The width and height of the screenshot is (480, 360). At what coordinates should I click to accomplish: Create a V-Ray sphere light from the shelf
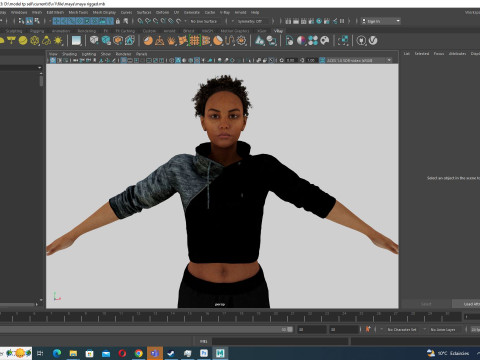(x=23, y=41)
